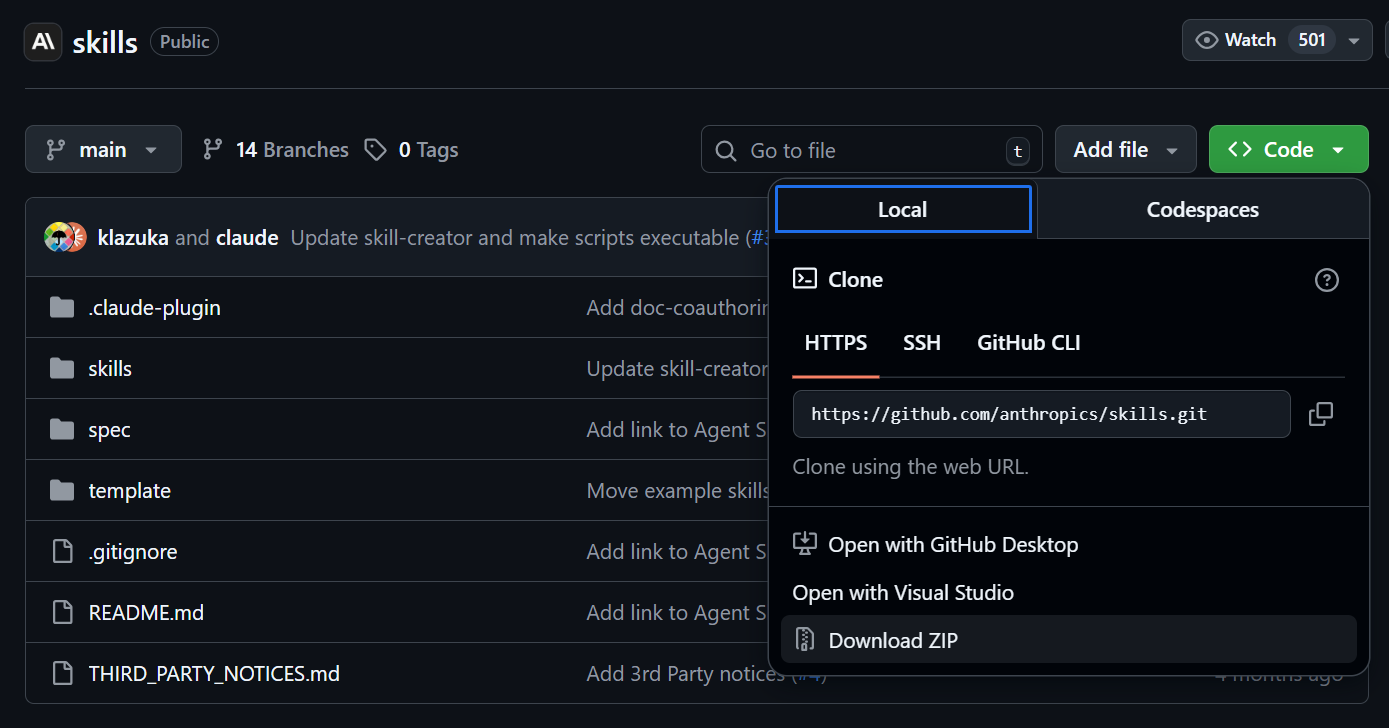Open the template folder link

pos(130,491)
